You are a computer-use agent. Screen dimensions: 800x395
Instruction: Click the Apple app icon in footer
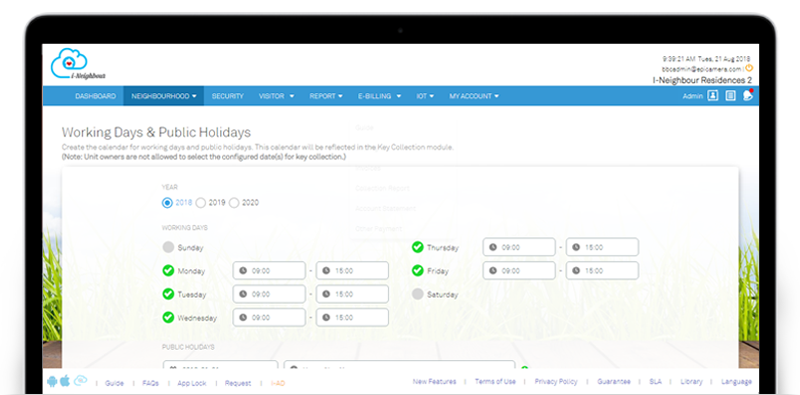65,381
